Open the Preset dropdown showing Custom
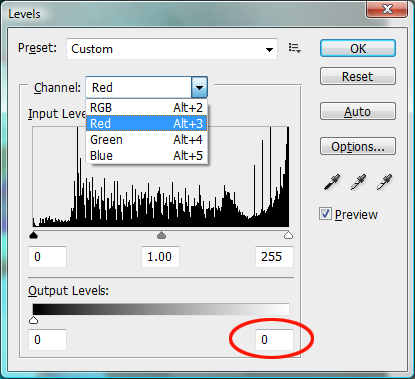The image size is (415, 379). click(x=172, y=49)
